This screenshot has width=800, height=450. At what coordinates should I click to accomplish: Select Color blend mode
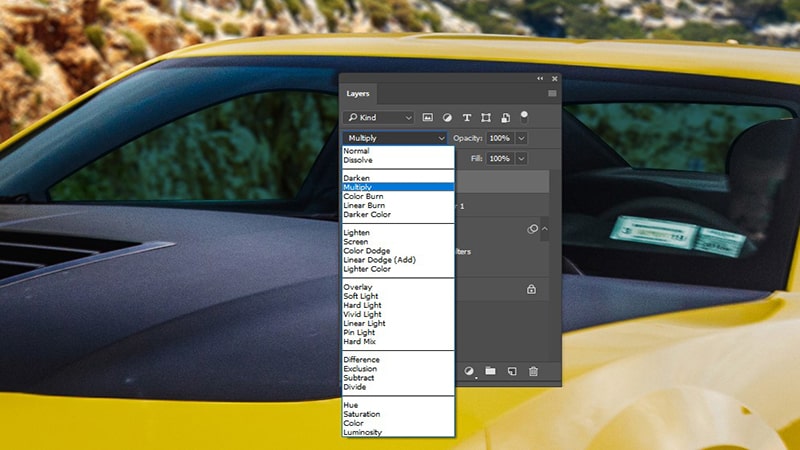(398, 424)
